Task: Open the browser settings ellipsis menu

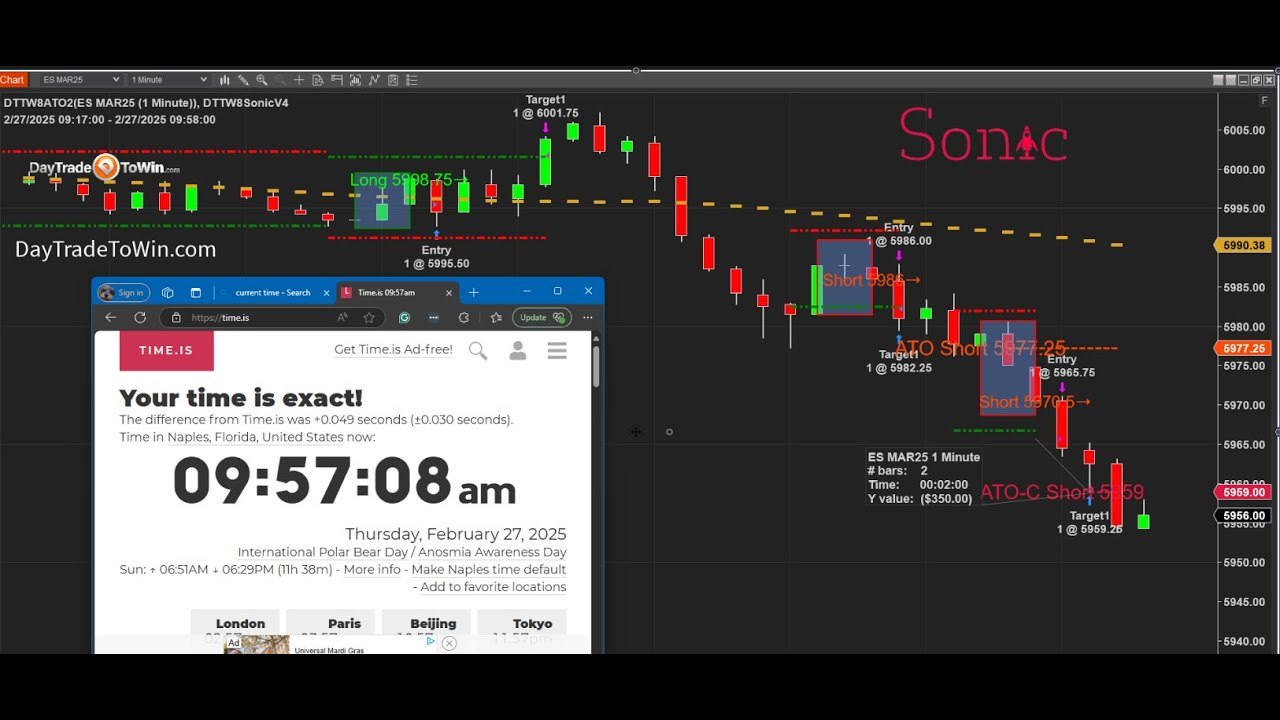Action: click(x=586, y=318)
